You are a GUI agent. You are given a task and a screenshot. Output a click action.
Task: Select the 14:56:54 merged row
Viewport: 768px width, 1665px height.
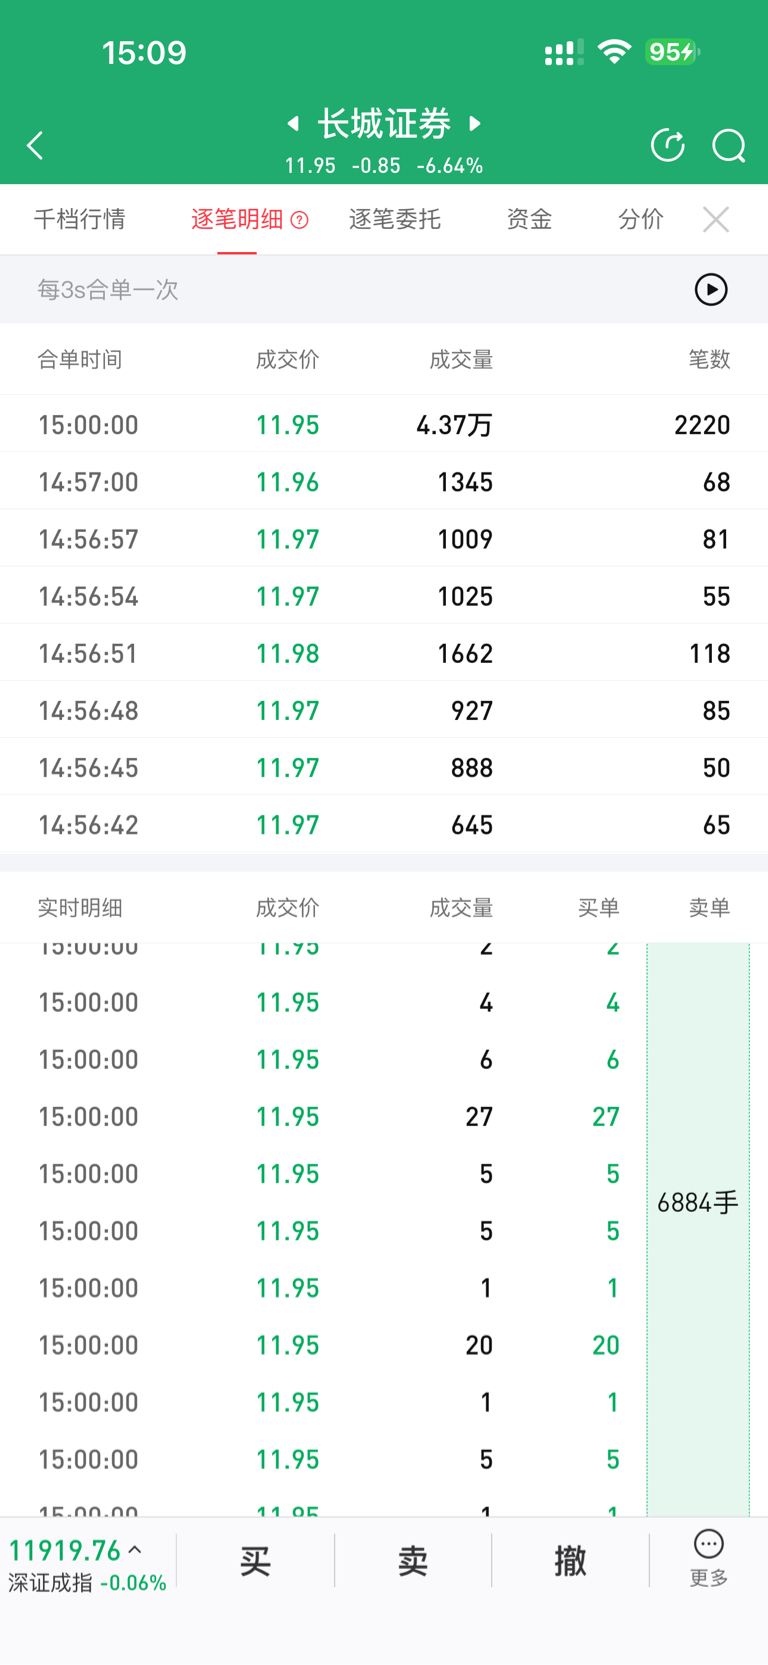(384, 596)
